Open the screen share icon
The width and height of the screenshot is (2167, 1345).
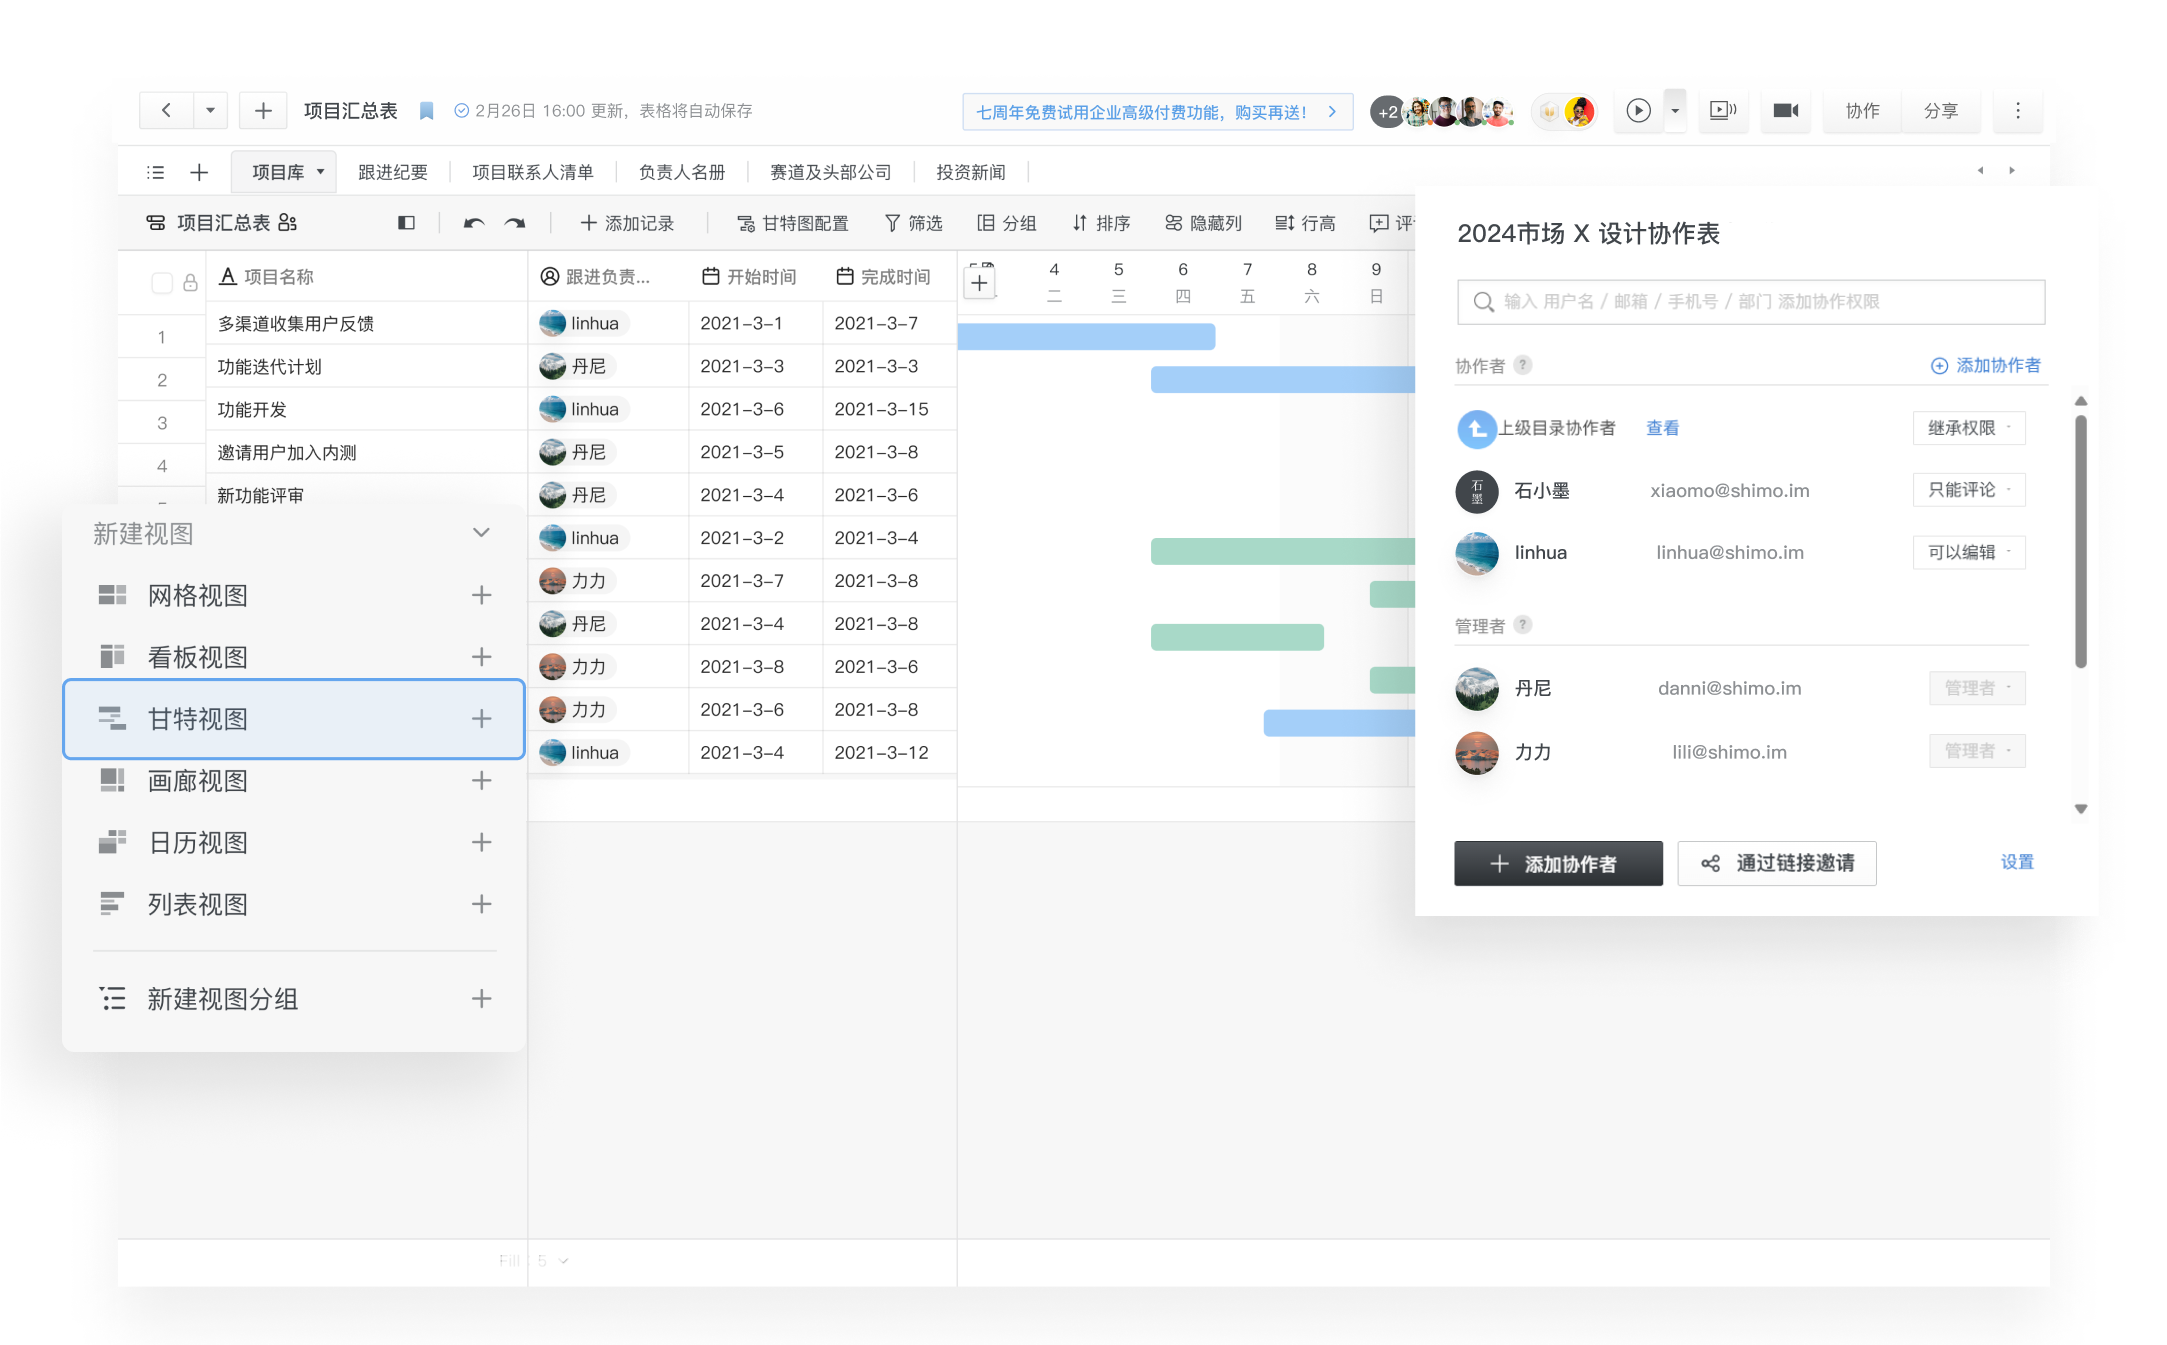click(1722, 110)
